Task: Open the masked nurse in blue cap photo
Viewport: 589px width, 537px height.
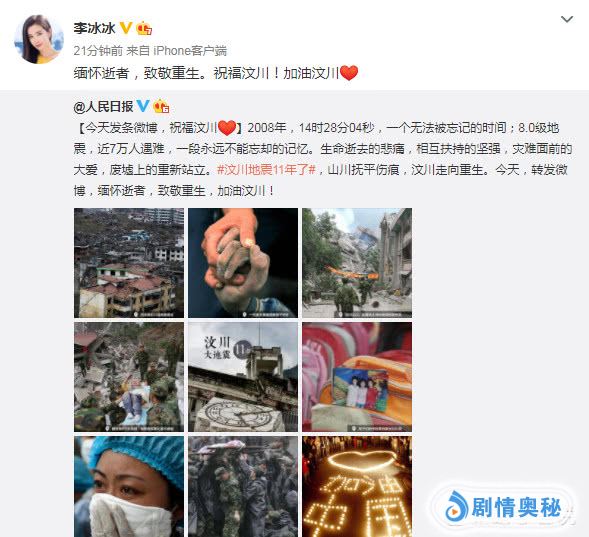Action: coord(129,487)
